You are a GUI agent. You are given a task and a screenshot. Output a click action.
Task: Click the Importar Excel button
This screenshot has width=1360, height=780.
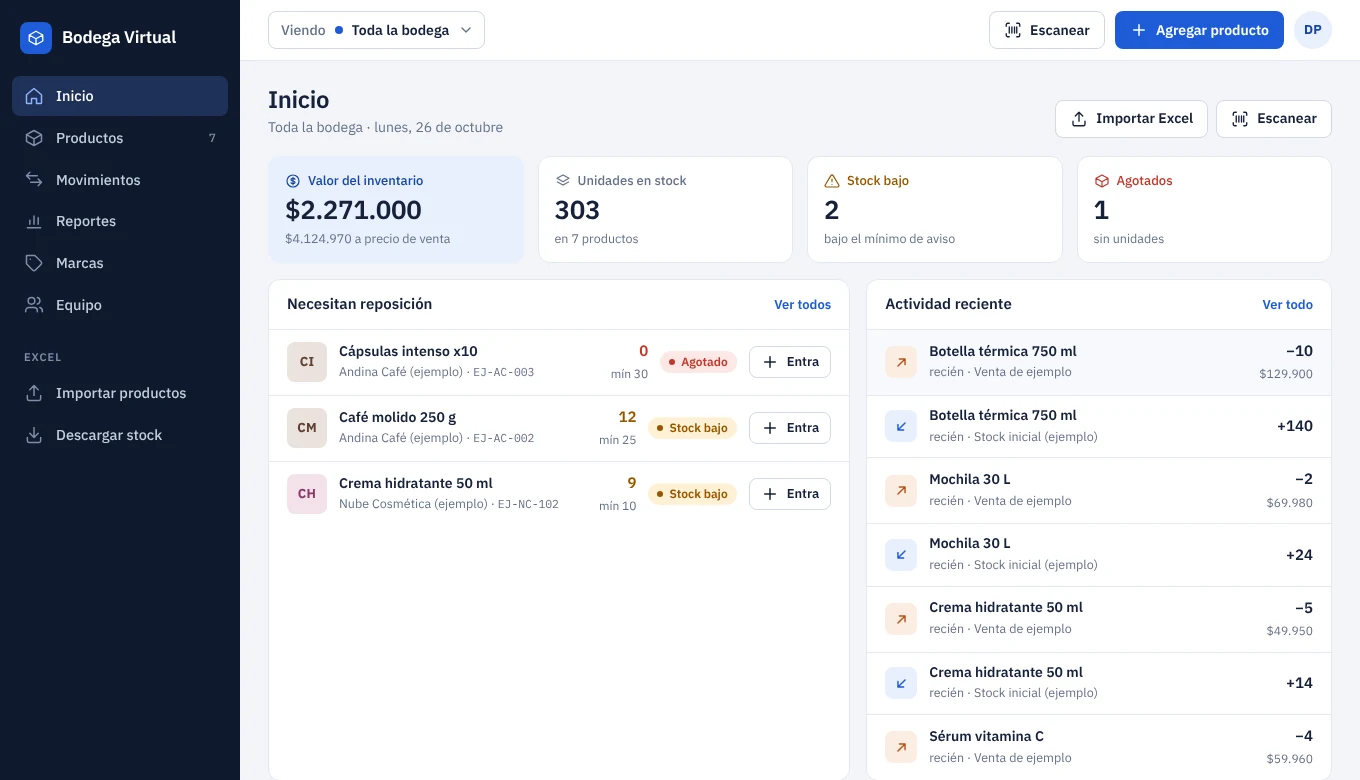1131,119
